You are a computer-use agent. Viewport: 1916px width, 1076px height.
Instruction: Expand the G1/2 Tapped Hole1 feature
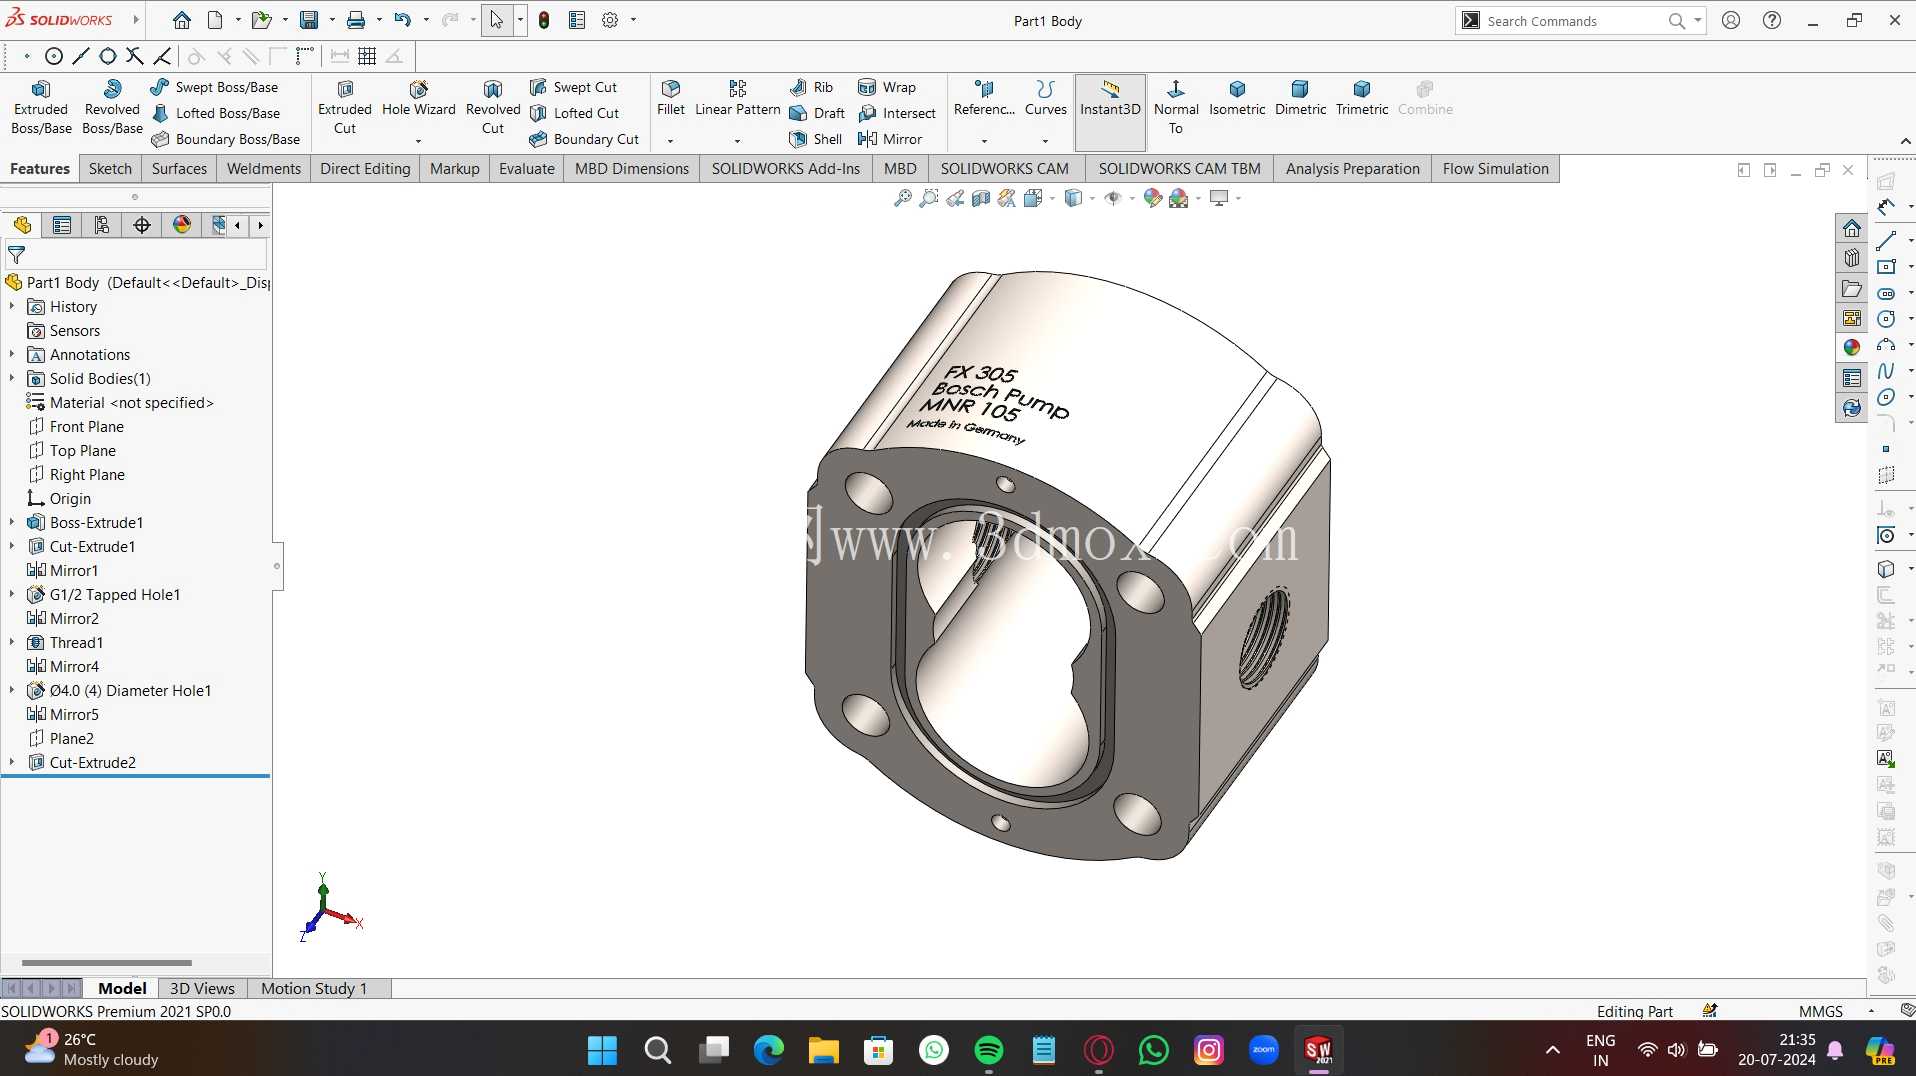pos(12,594)
